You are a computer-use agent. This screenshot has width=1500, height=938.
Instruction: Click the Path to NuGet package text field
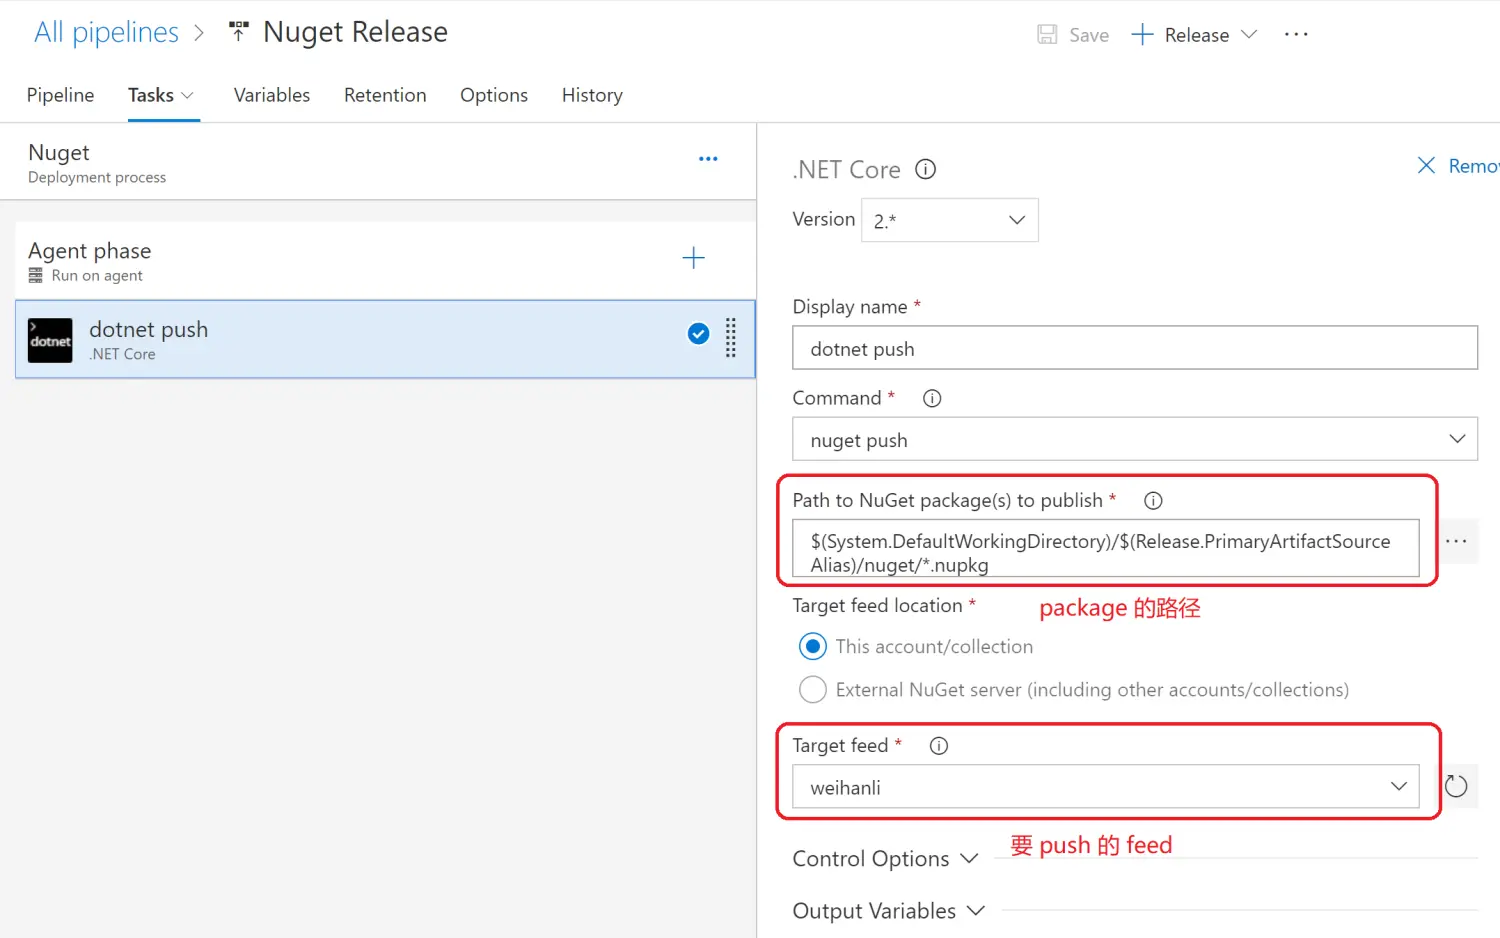click(x=1106, y=548)
